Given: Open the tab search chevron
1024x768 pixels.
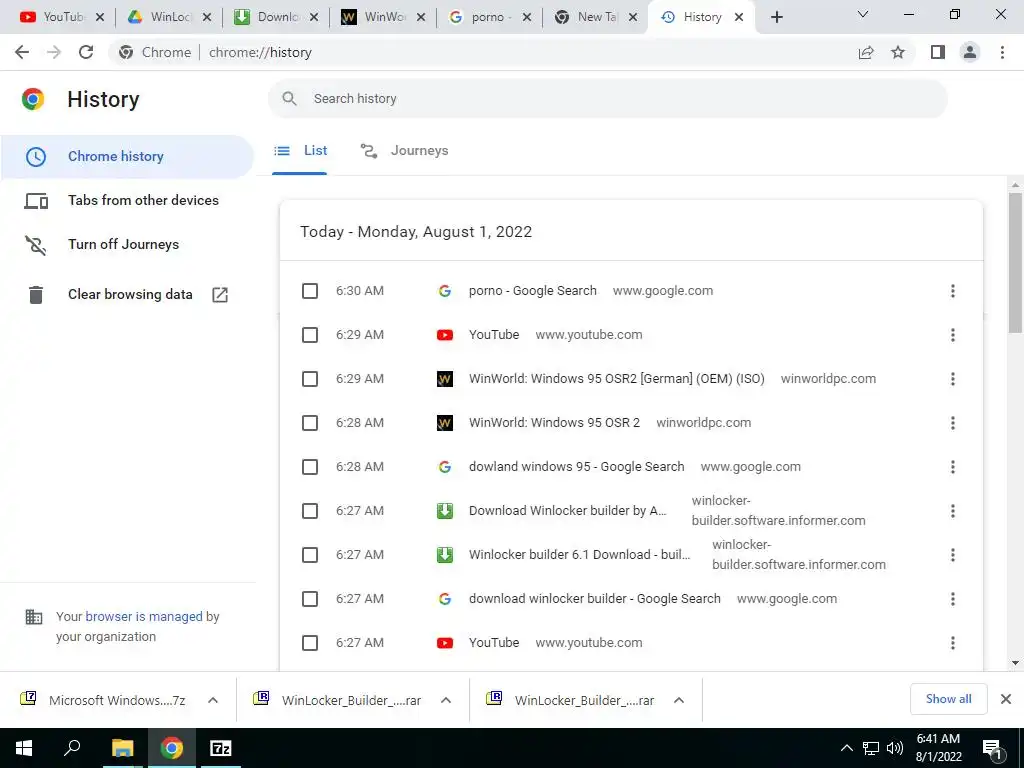Looking at the screenshot, I should click(x=863, y=14).
